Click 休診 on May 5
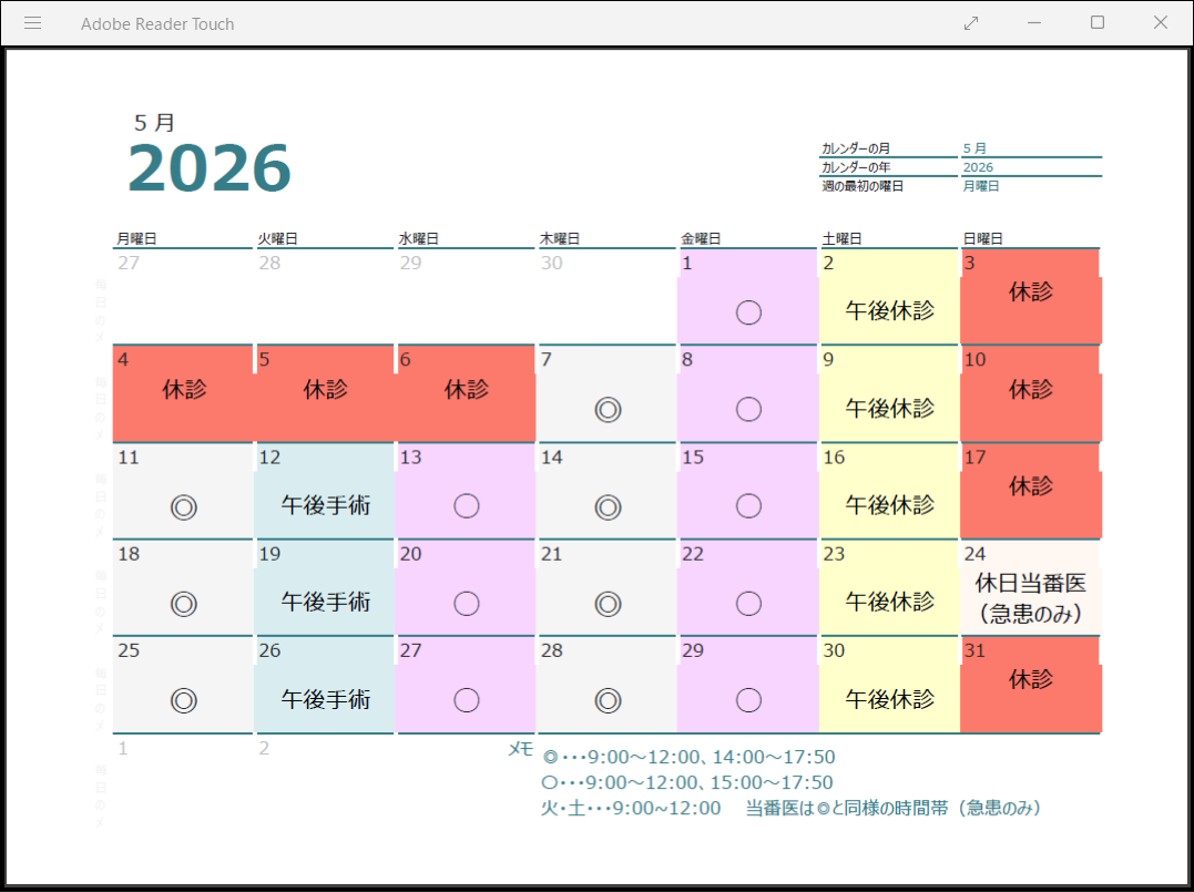 (x=325, y=390)
